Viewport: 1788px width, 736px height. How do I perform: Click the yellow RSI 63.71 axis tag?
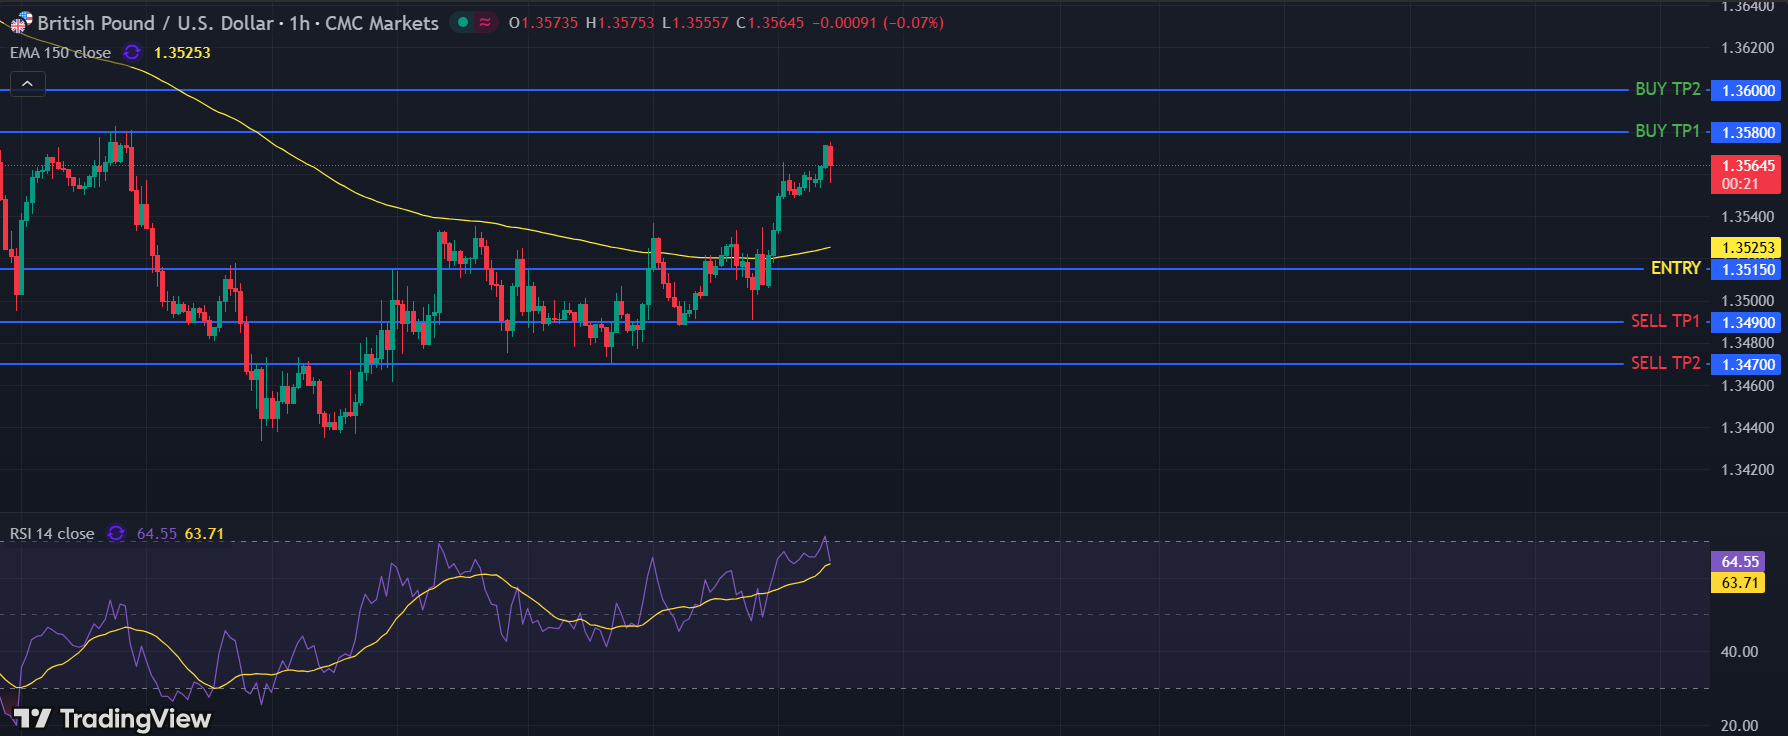point(1739,583)
